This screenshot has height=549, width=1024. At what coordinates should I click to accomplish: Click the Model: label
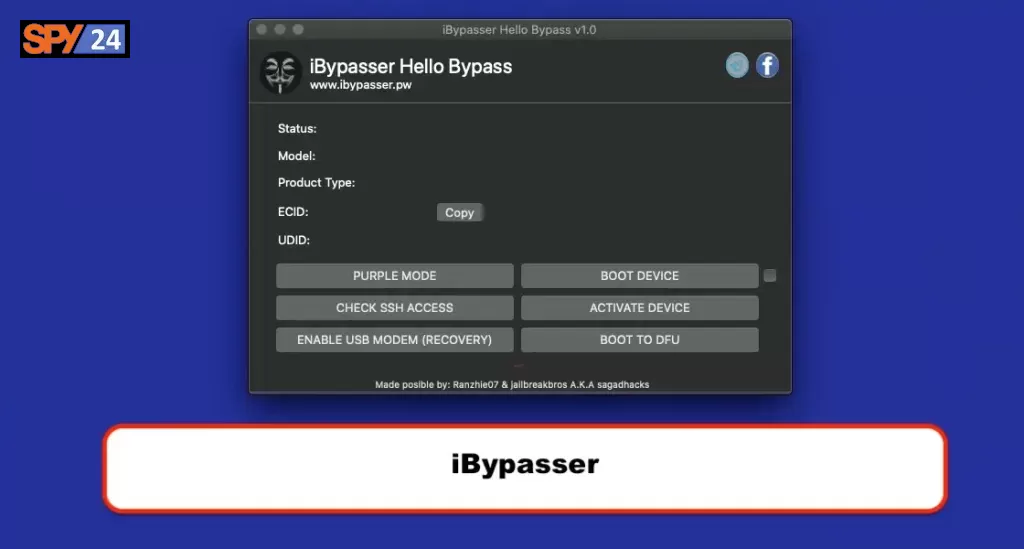coord(296,156)
